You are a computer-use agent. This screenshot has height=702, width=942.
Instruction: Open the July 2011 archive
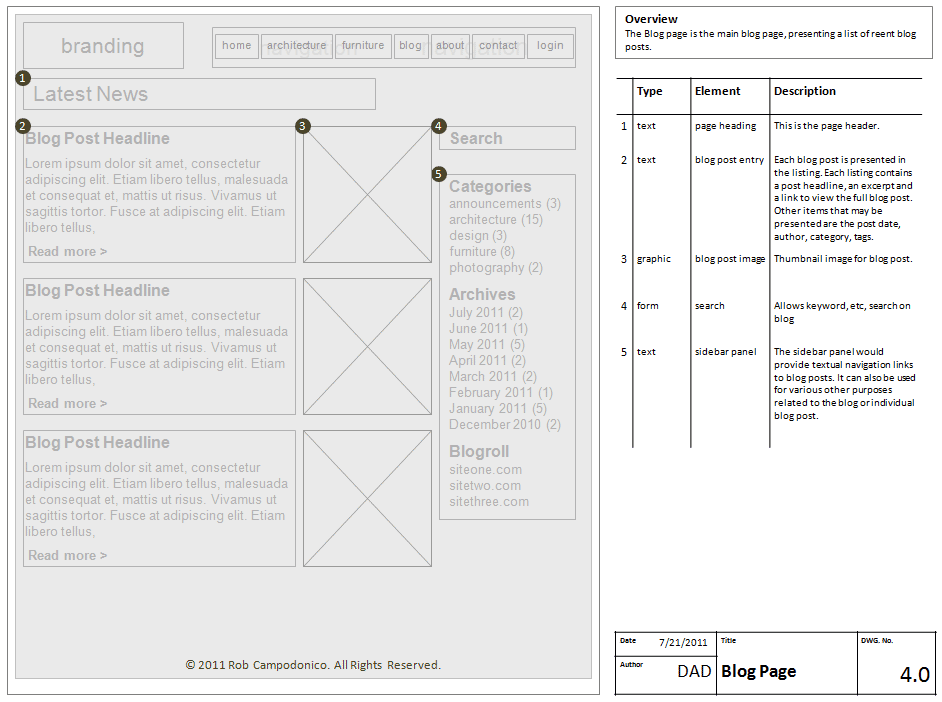[x=486, y=312]
